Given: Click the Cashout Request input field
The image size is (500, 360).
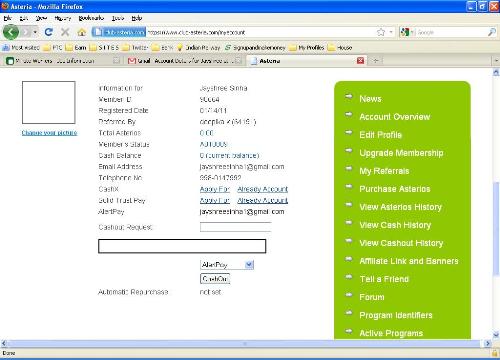Looking at the screenshot, I should pos(235,227).
